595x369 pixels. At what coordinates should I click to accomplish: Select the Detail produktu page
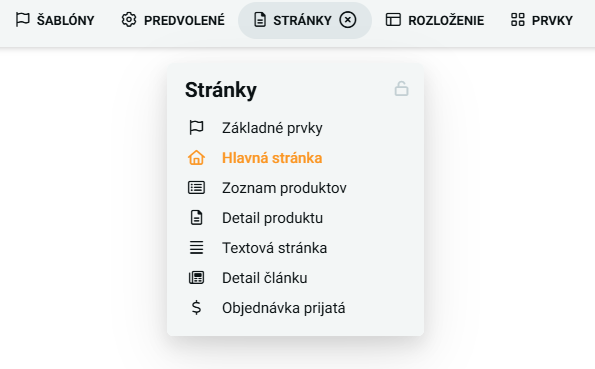click(x=272, y=218)
